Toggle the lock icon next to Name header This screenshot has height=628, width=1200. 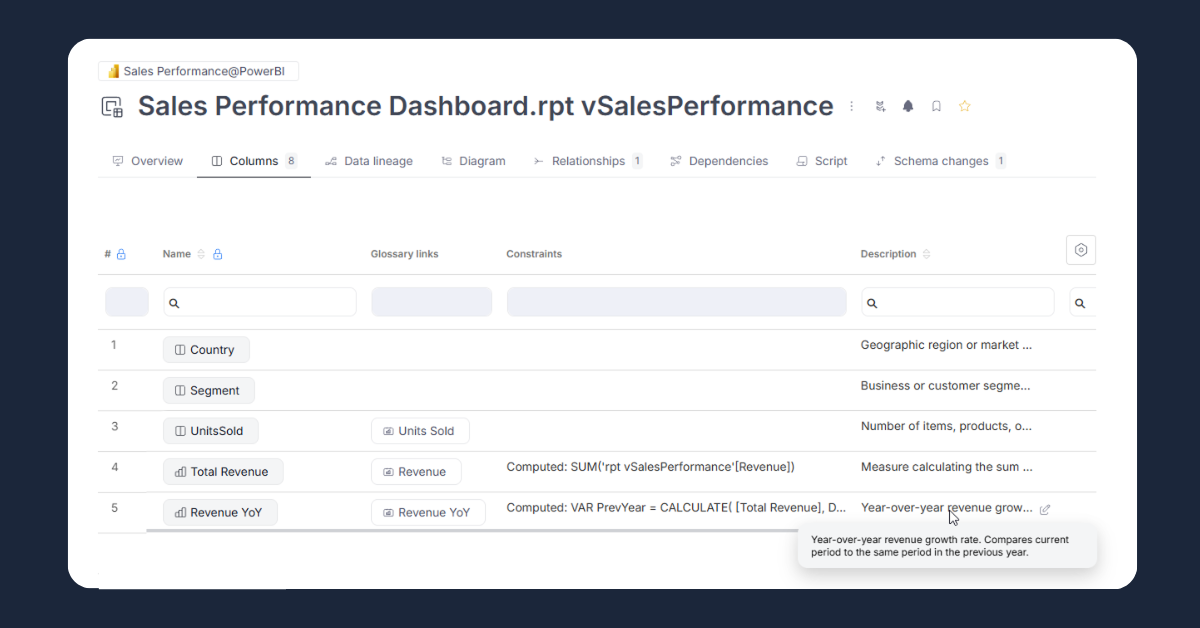coord(218,254)
